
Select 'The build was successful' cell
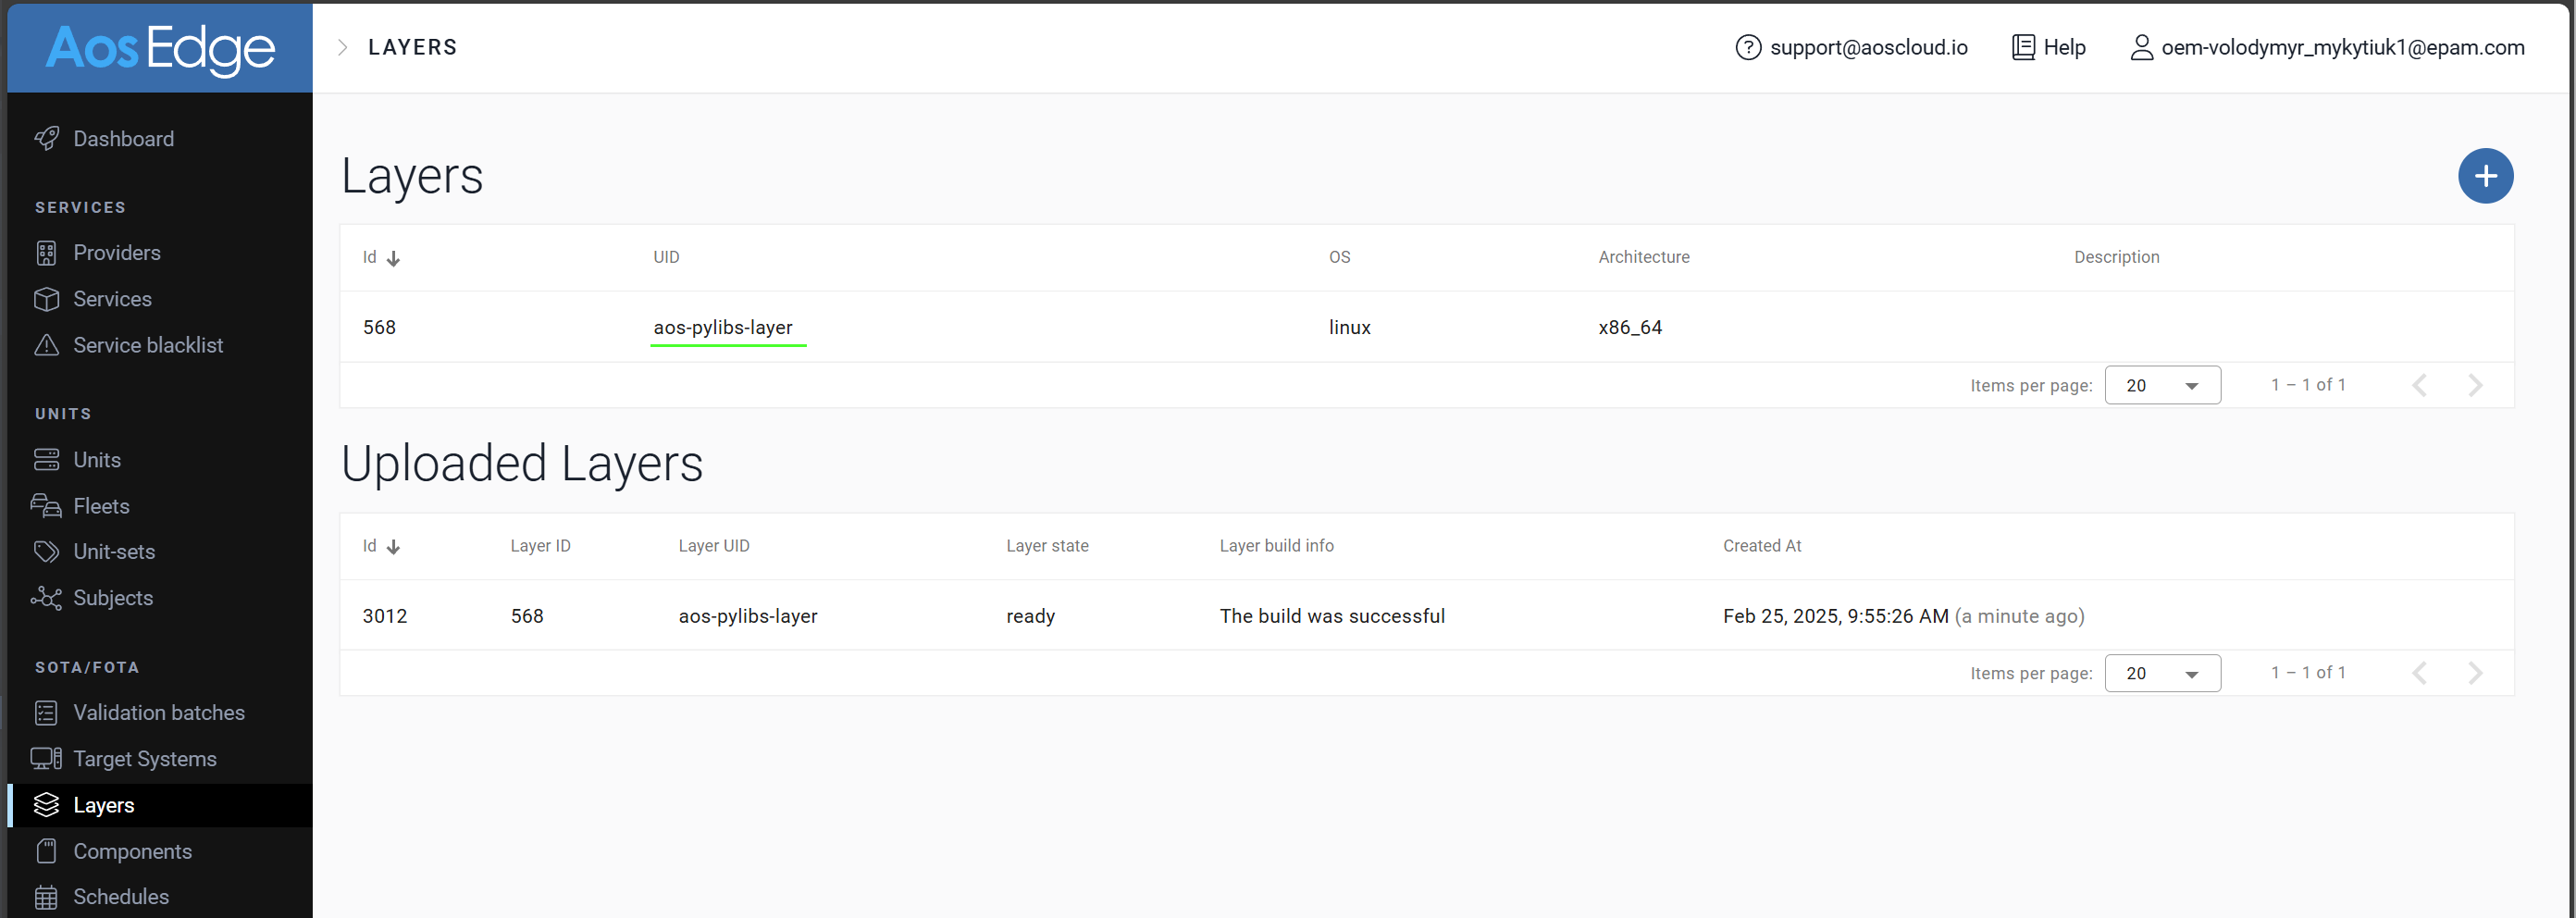tap(1332, 616)
